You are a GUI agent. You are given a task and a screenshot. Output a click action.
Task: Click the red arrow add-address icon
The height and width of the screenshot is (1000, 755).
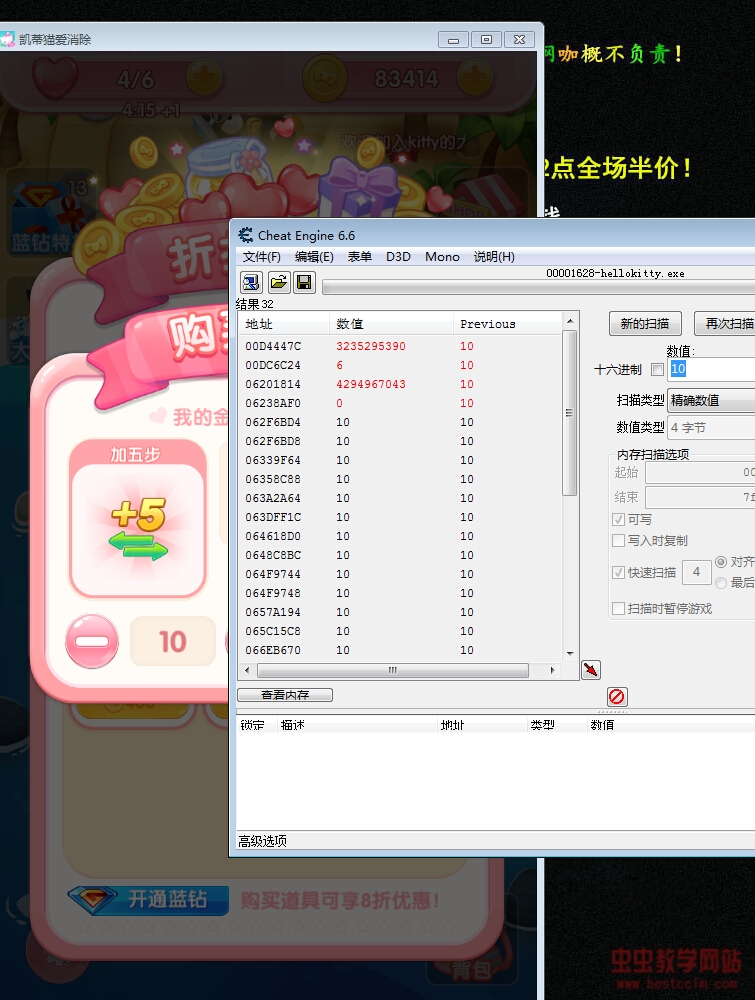591,670
